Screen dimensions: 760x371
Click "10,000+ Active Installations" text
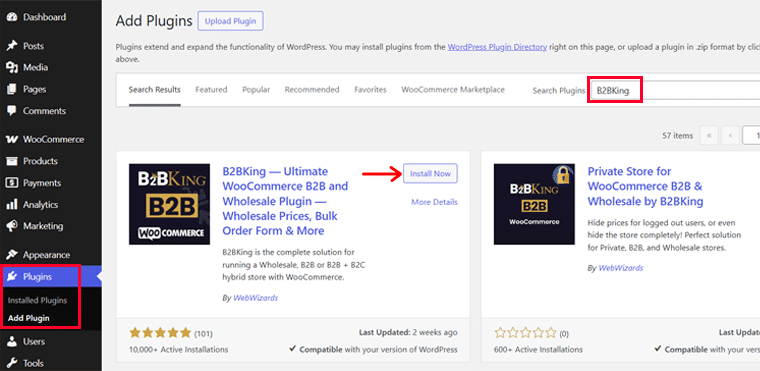[x=178, y=350]
